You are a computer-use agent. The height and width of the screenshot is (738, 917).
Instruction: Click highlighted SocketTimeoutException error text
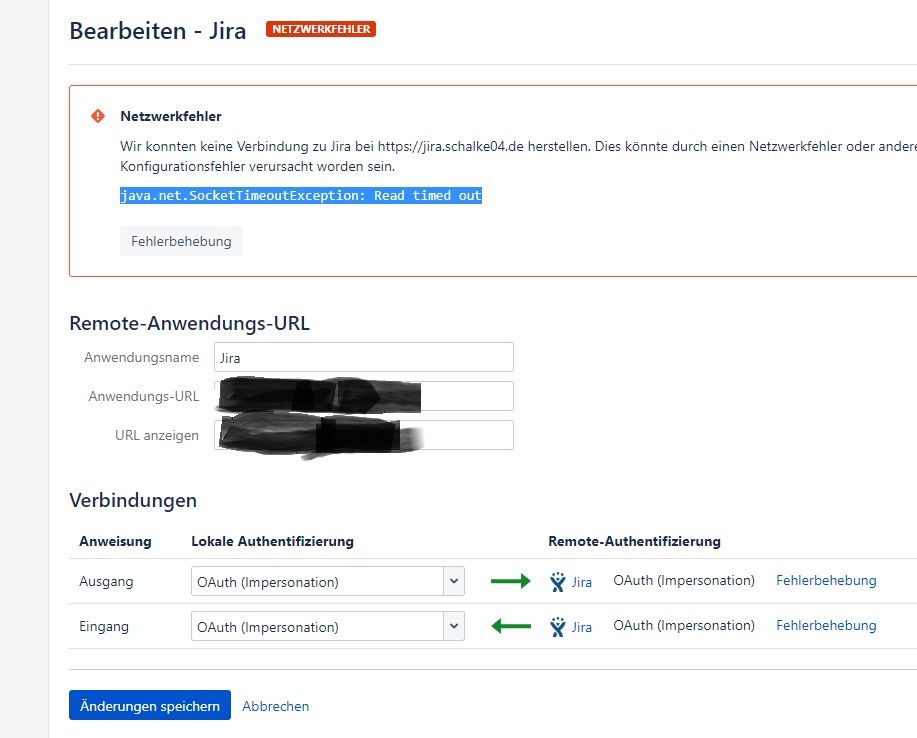click(x=301, y=195)
